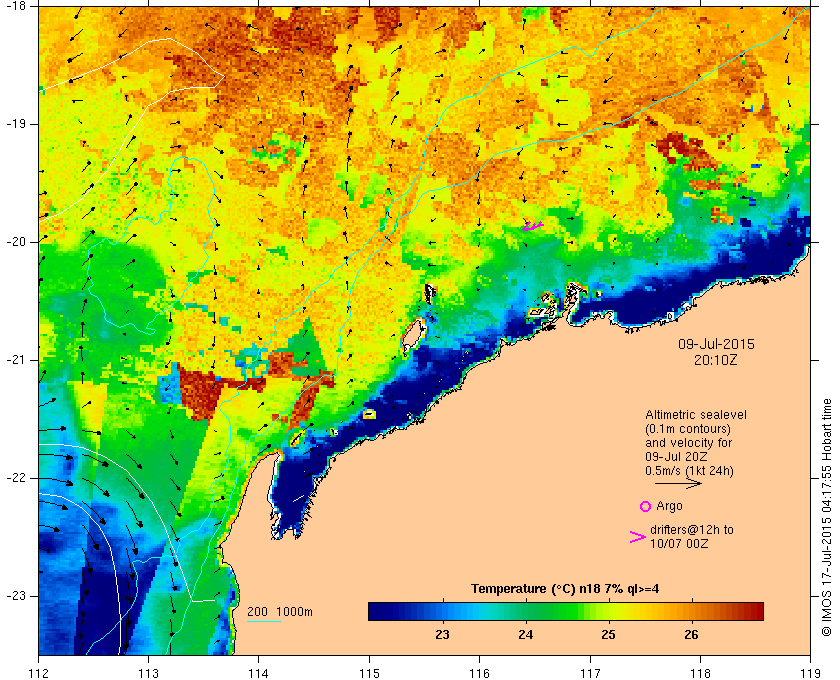Click the date label 09-Jul-2015
Screen dimensions: 840x680
click(716, 344)
